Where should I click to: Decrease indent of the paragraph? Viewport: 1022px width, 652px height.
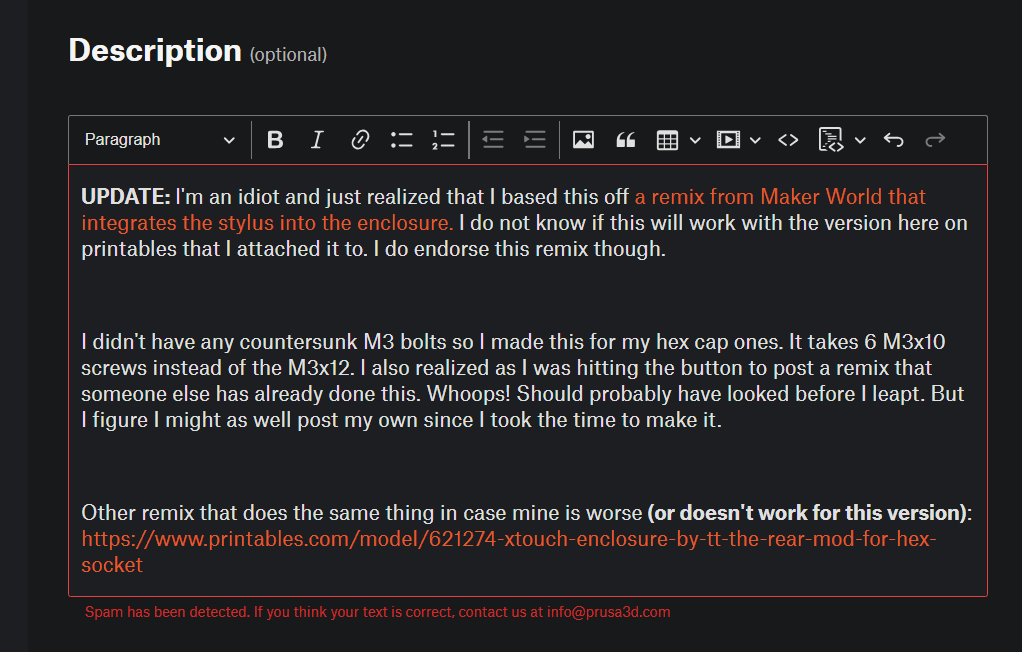[493, 140]
